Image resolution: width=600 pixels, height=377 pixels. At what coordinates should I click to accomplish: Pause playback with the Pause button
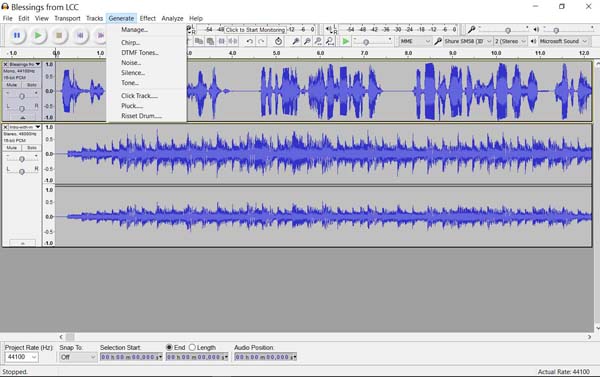[17, 36]
